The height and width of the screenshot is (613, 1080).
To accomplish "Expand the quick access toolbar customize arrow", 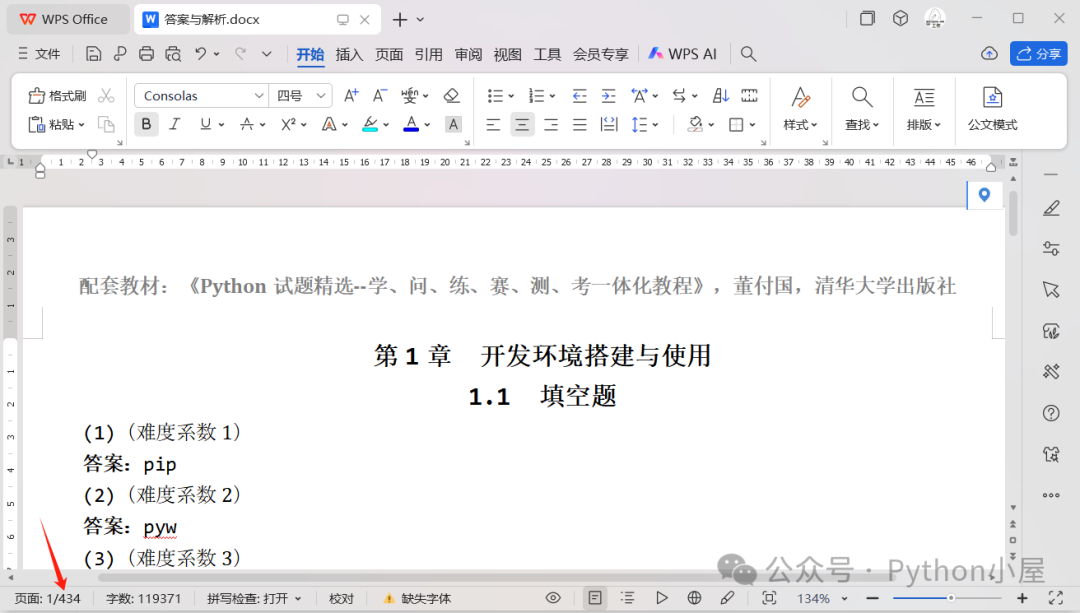I will (267, 54).
